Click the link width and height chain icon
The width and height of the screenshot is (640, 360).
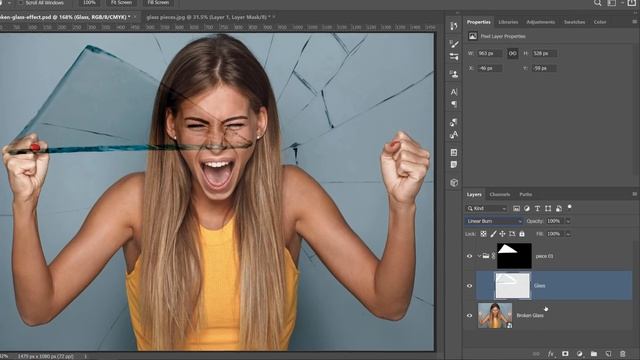point(513,53)
